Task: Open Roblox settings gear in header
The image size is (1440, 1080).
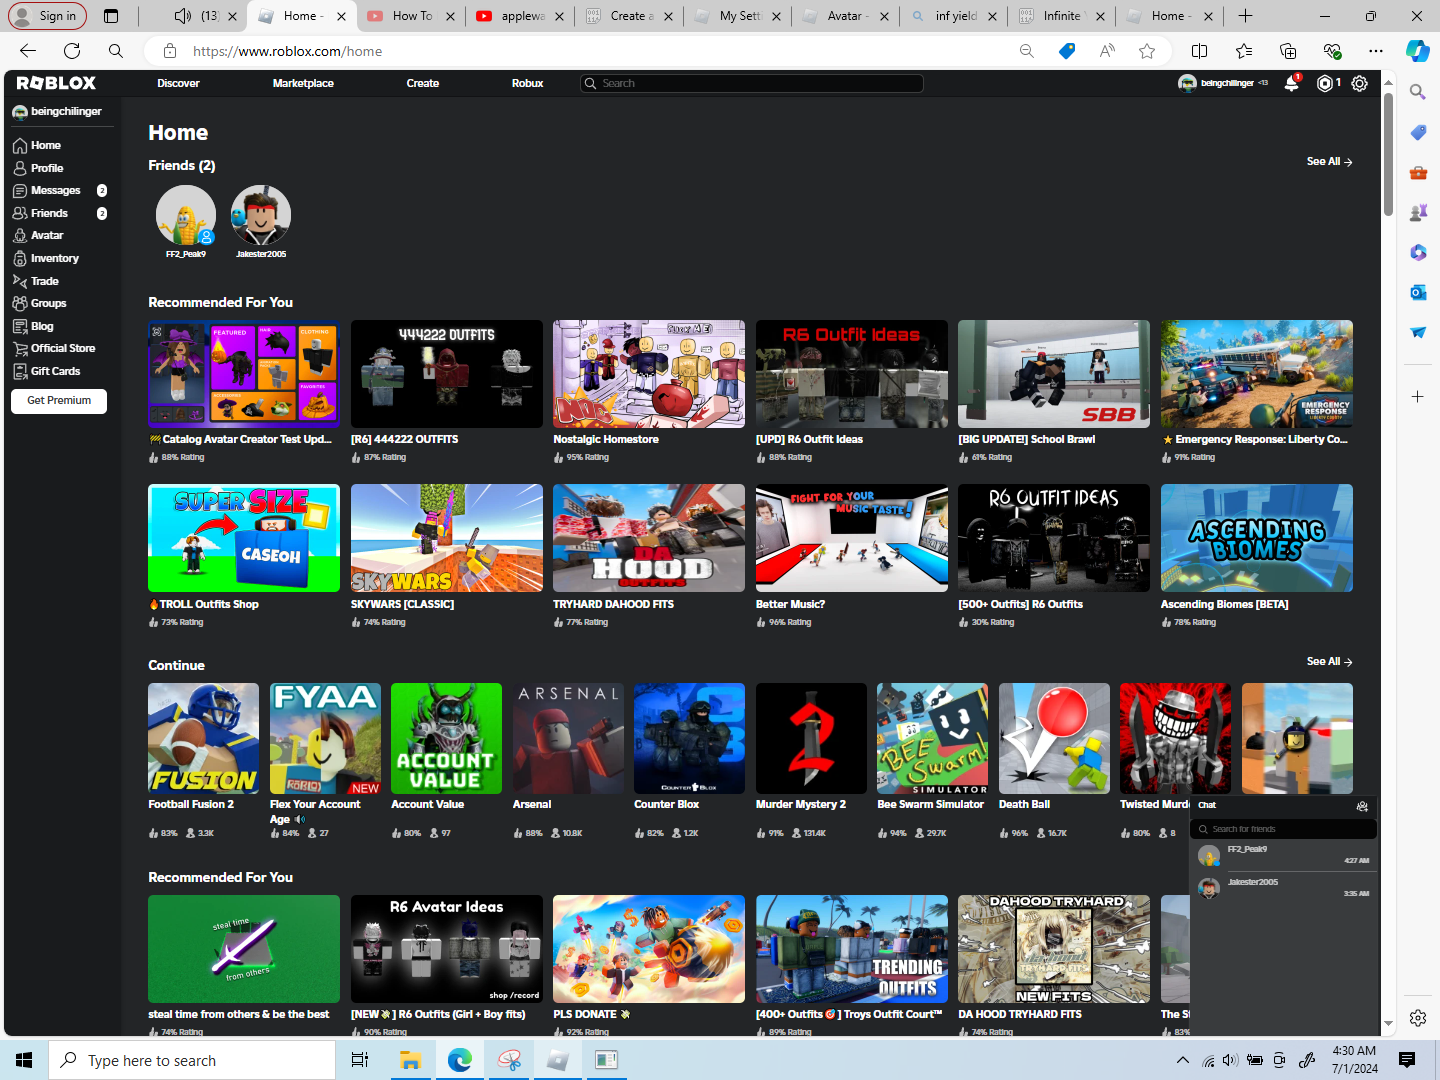Action: coord(1360,84)
